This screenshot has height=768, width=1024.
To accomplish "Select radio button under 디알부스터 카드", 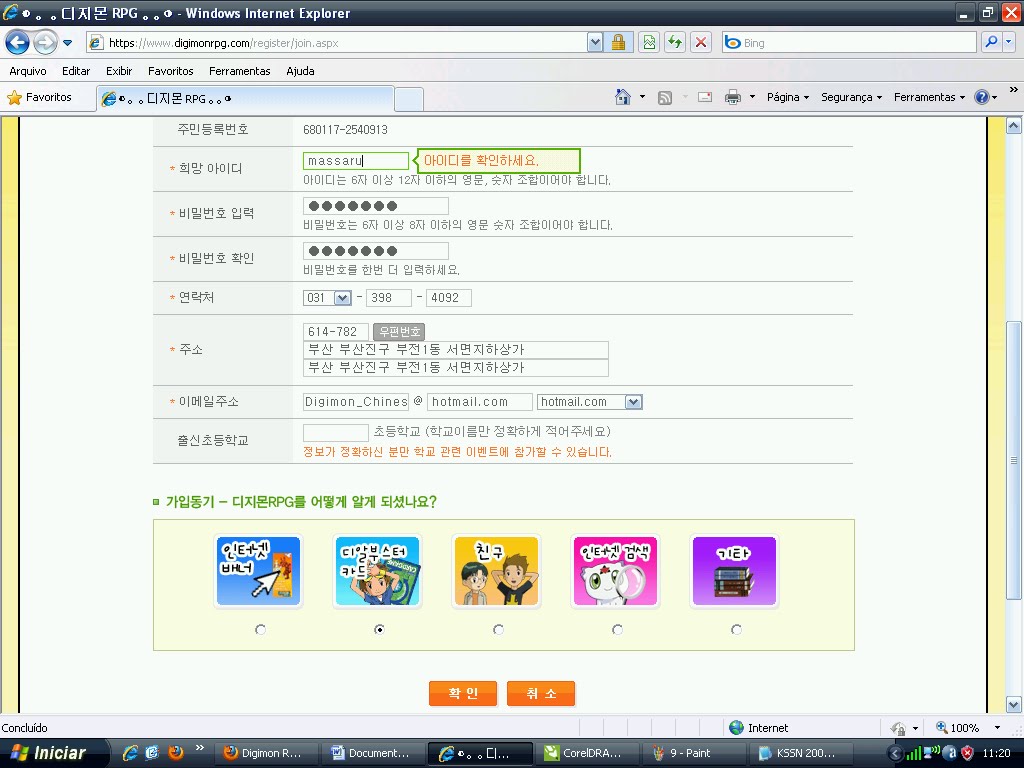I will coord(379,630).
